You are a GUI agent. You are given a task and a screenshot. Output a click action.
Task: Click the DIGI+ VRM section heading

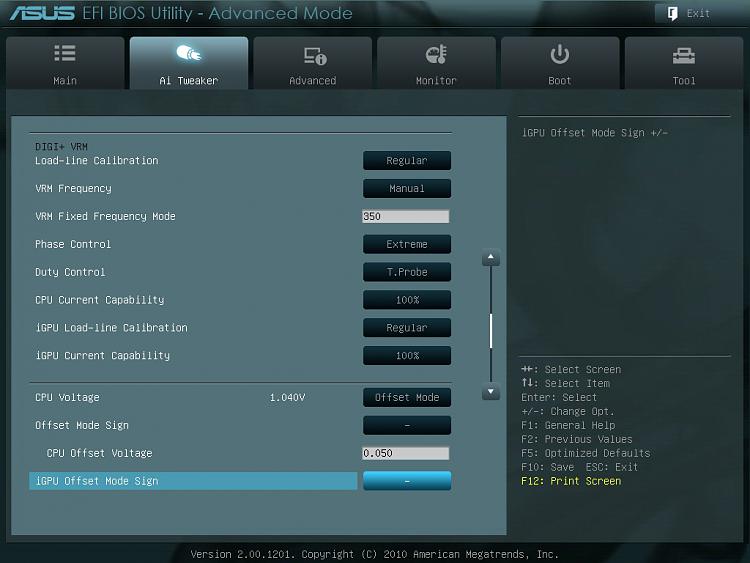[61, 146]
